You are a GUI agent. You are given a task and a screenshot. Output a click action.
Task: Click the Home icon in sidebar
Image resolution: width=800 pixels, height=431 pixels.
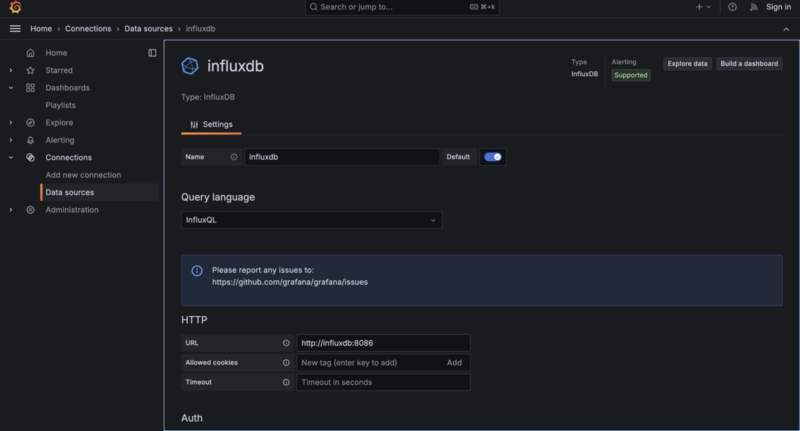tap(31, 53)
